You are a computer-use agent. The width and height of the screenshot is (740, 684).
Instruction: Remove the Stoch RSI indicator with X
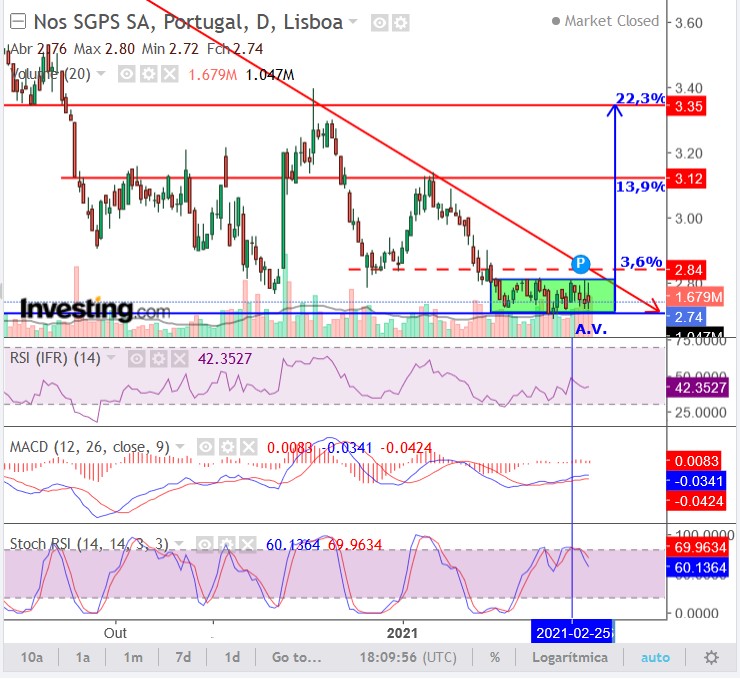(247, 545)
